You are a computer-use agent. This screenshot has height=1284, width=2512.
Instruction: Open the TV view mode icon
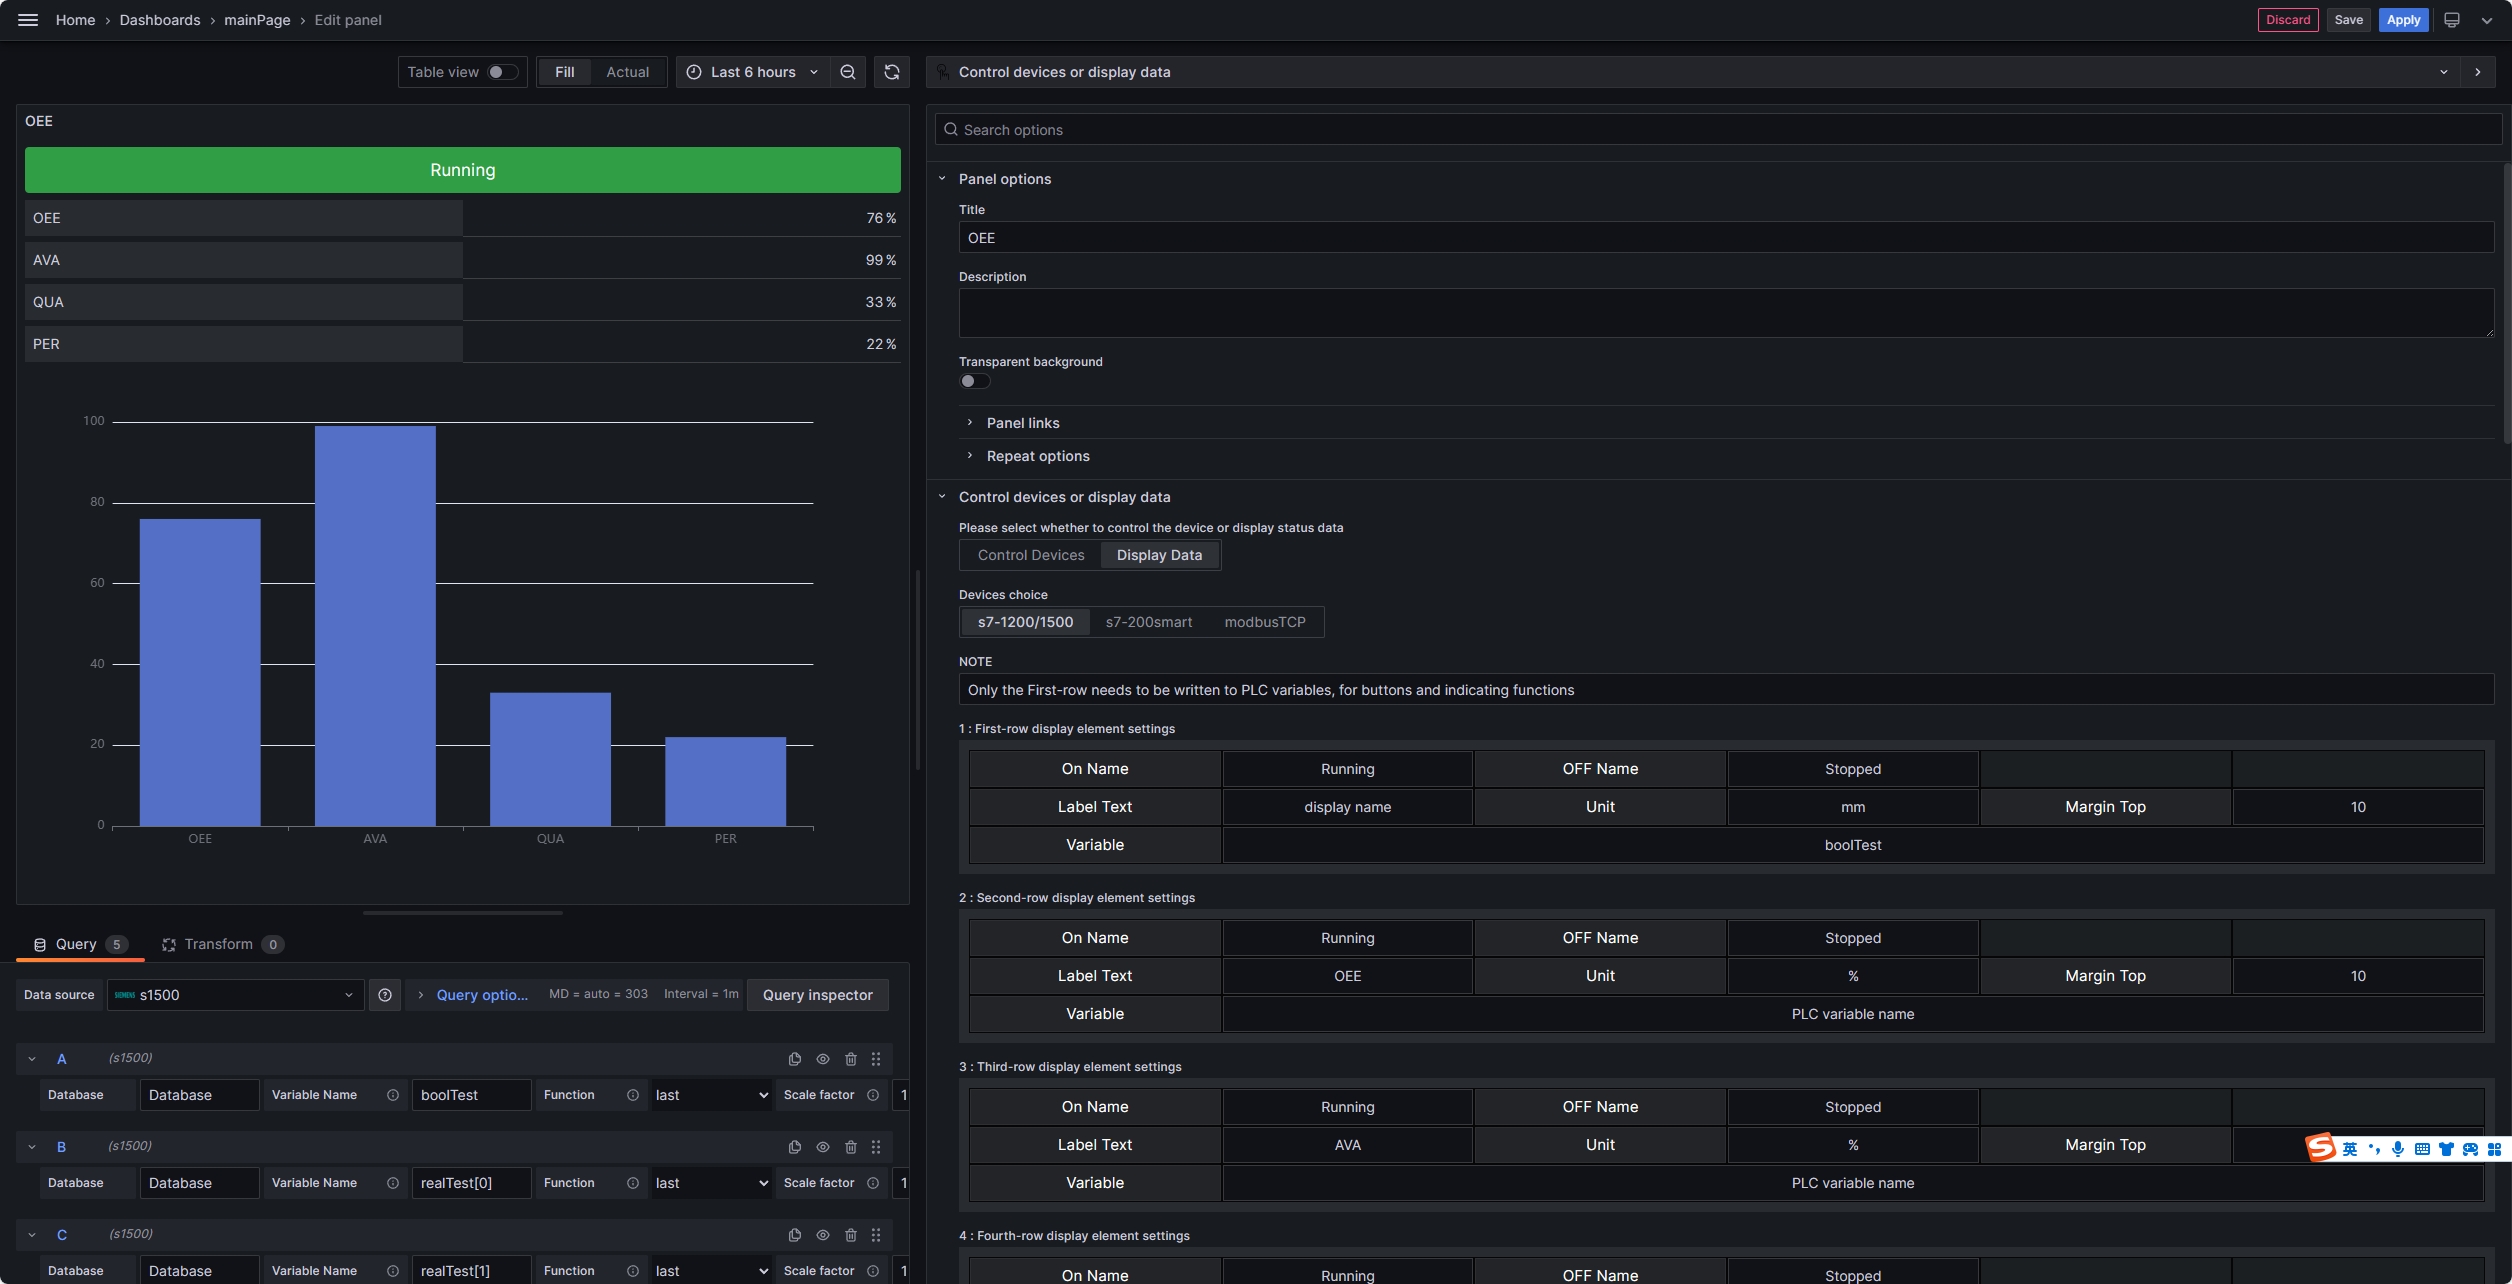tap(2451, 20)
